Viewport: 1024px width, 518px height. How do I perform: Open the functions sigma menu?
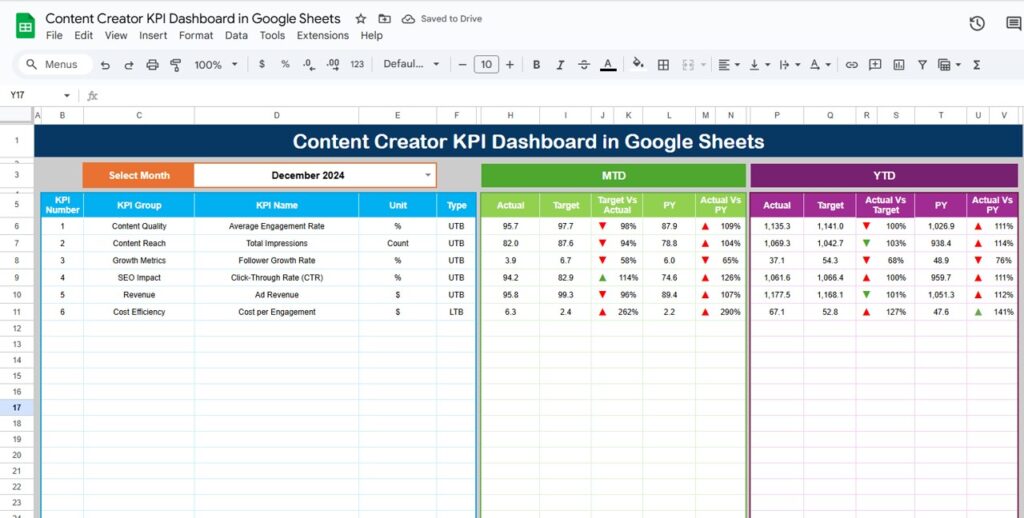[x=977, y=65]
